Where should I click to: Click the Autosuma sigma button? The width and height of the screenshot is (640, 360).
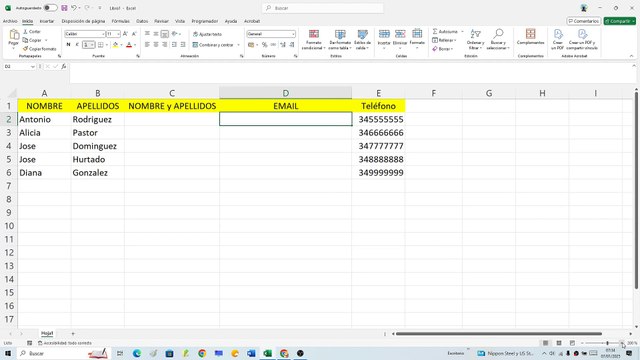[445, 31]
